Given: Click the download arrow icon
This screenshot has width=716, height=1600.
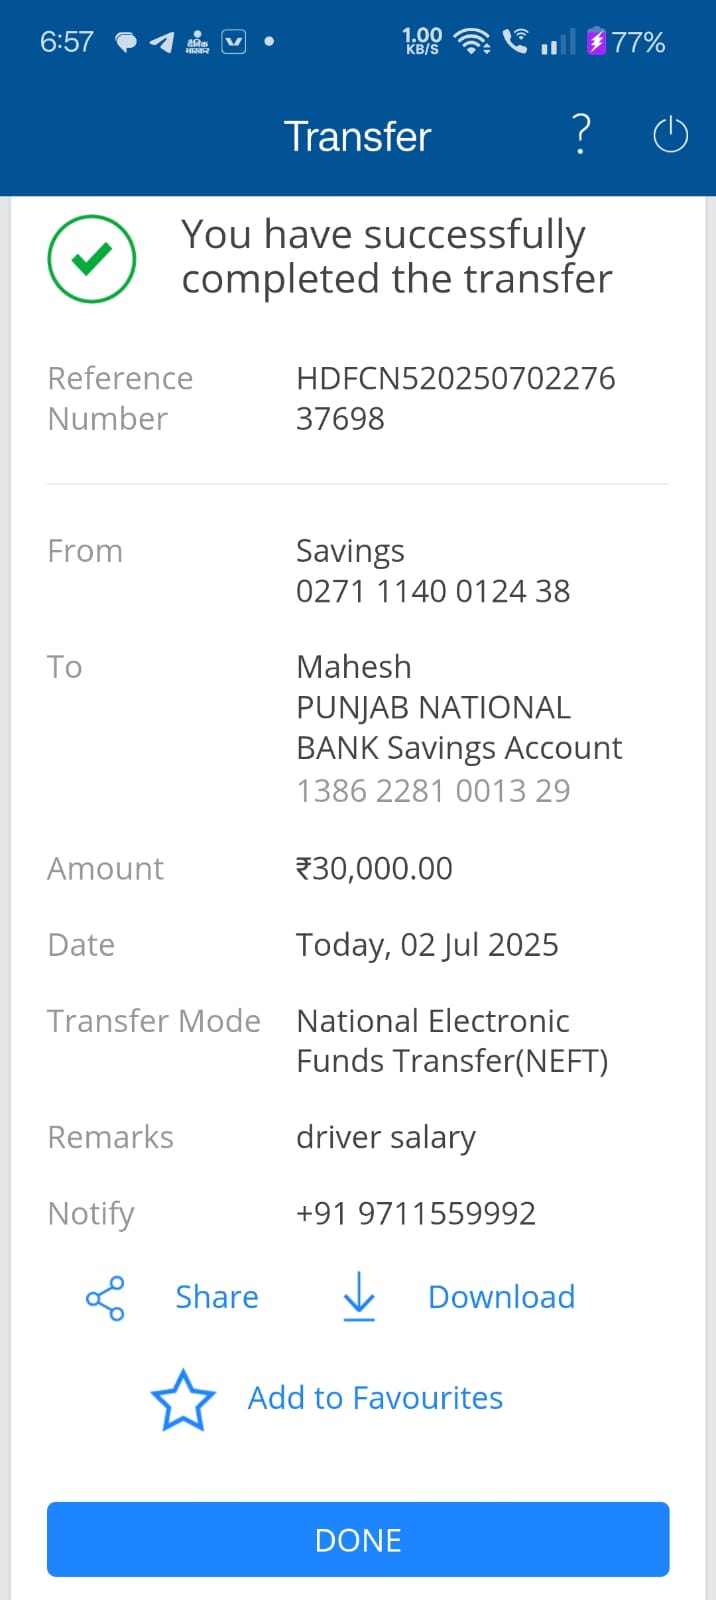Looking at the screenshot, I should point(359,1297).
